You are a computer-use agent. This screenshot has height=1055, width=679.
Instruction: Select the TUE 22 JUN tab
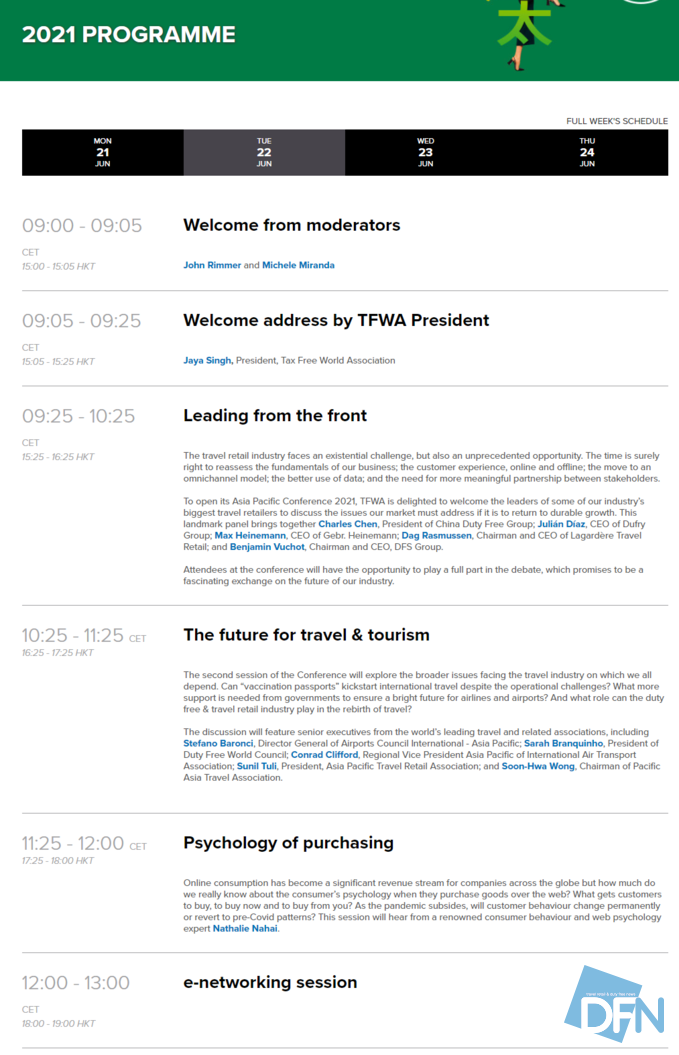[264, 153]
